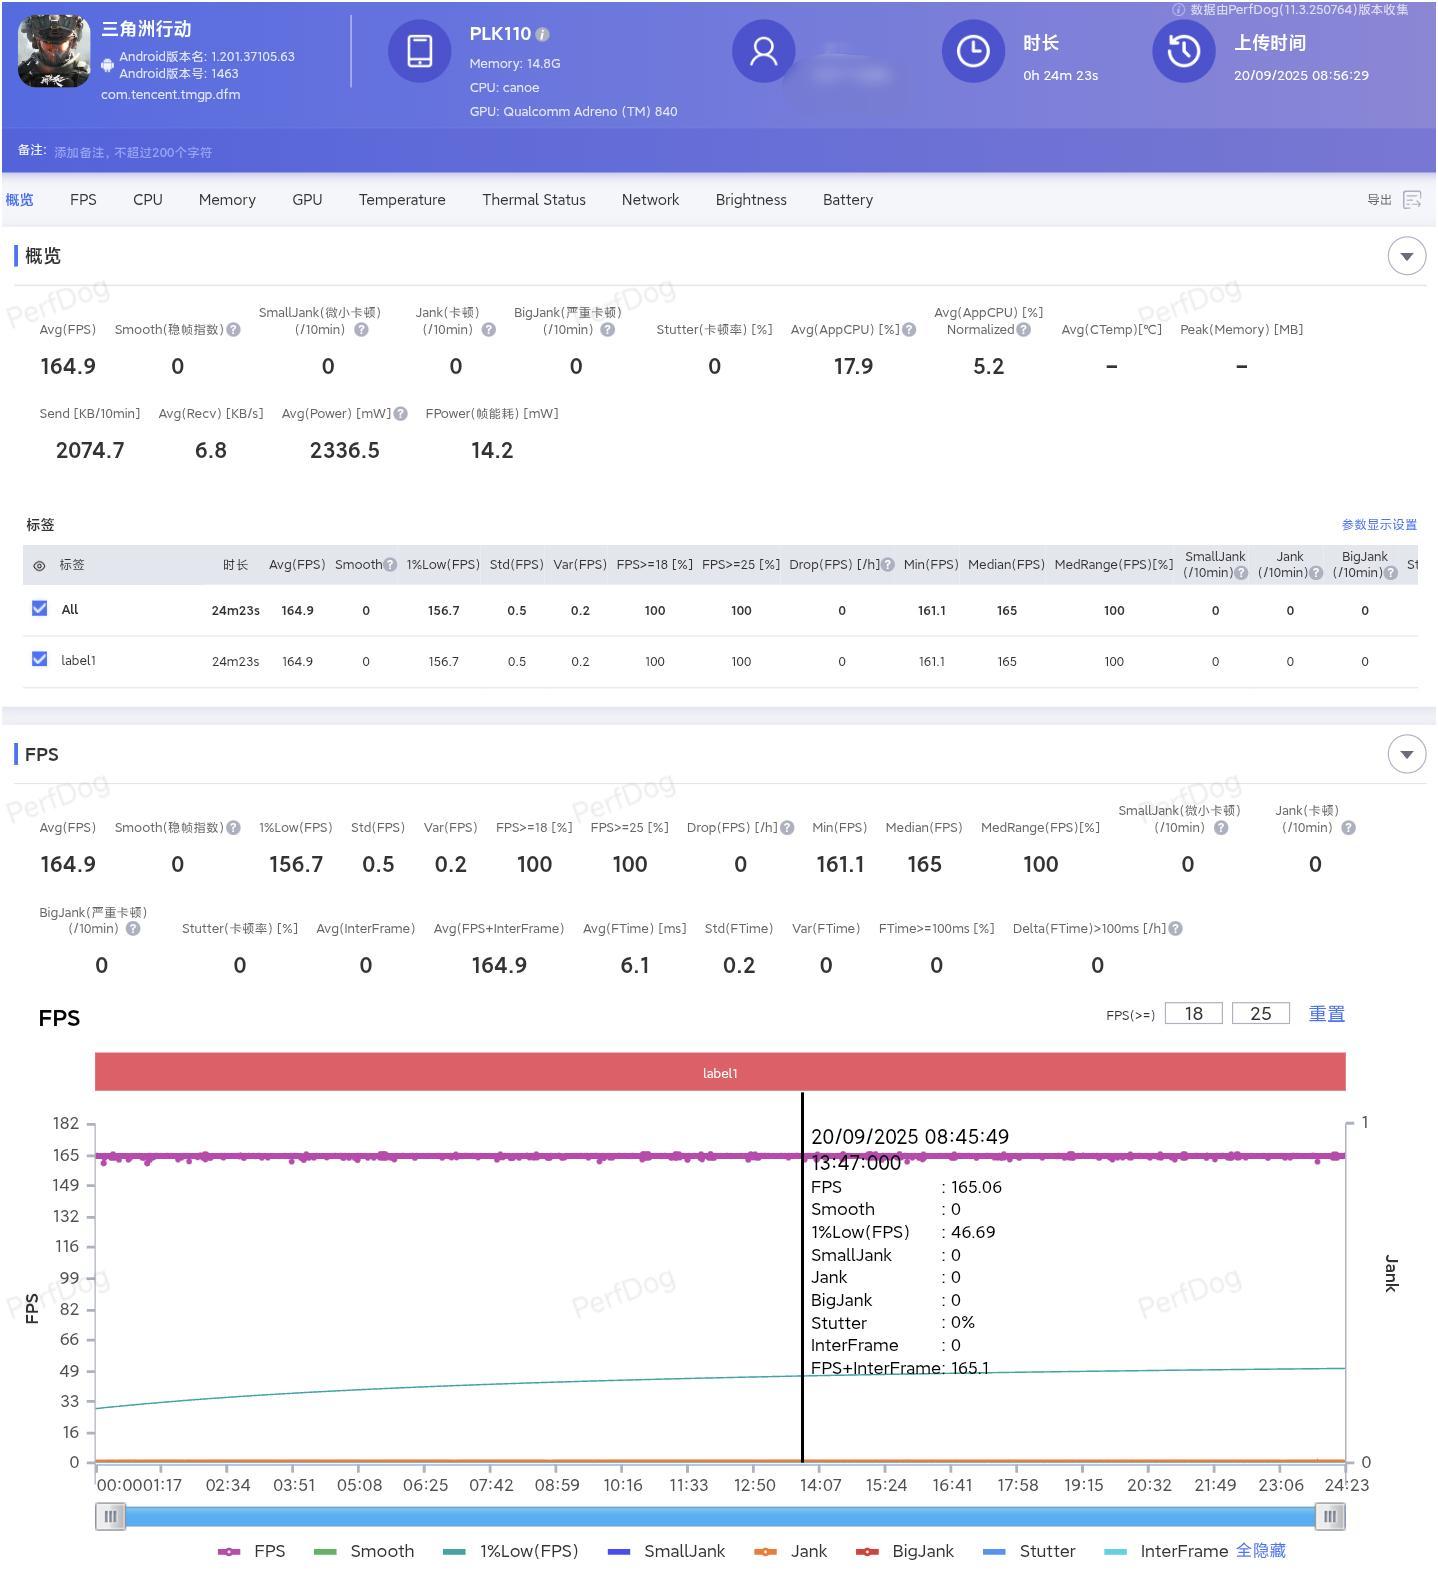The width and height of the screenshot is (1438, 1588).
Task: Switch to the FPS tab
Action: (x=83, y=200)
